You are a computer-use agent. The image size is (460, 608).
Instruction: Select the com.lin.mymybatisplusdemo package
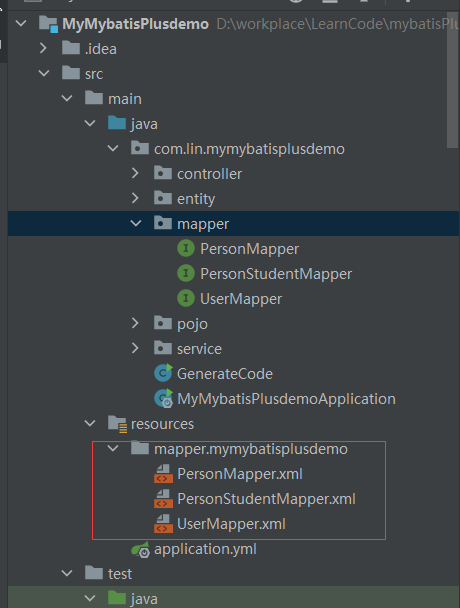point(249,149)
